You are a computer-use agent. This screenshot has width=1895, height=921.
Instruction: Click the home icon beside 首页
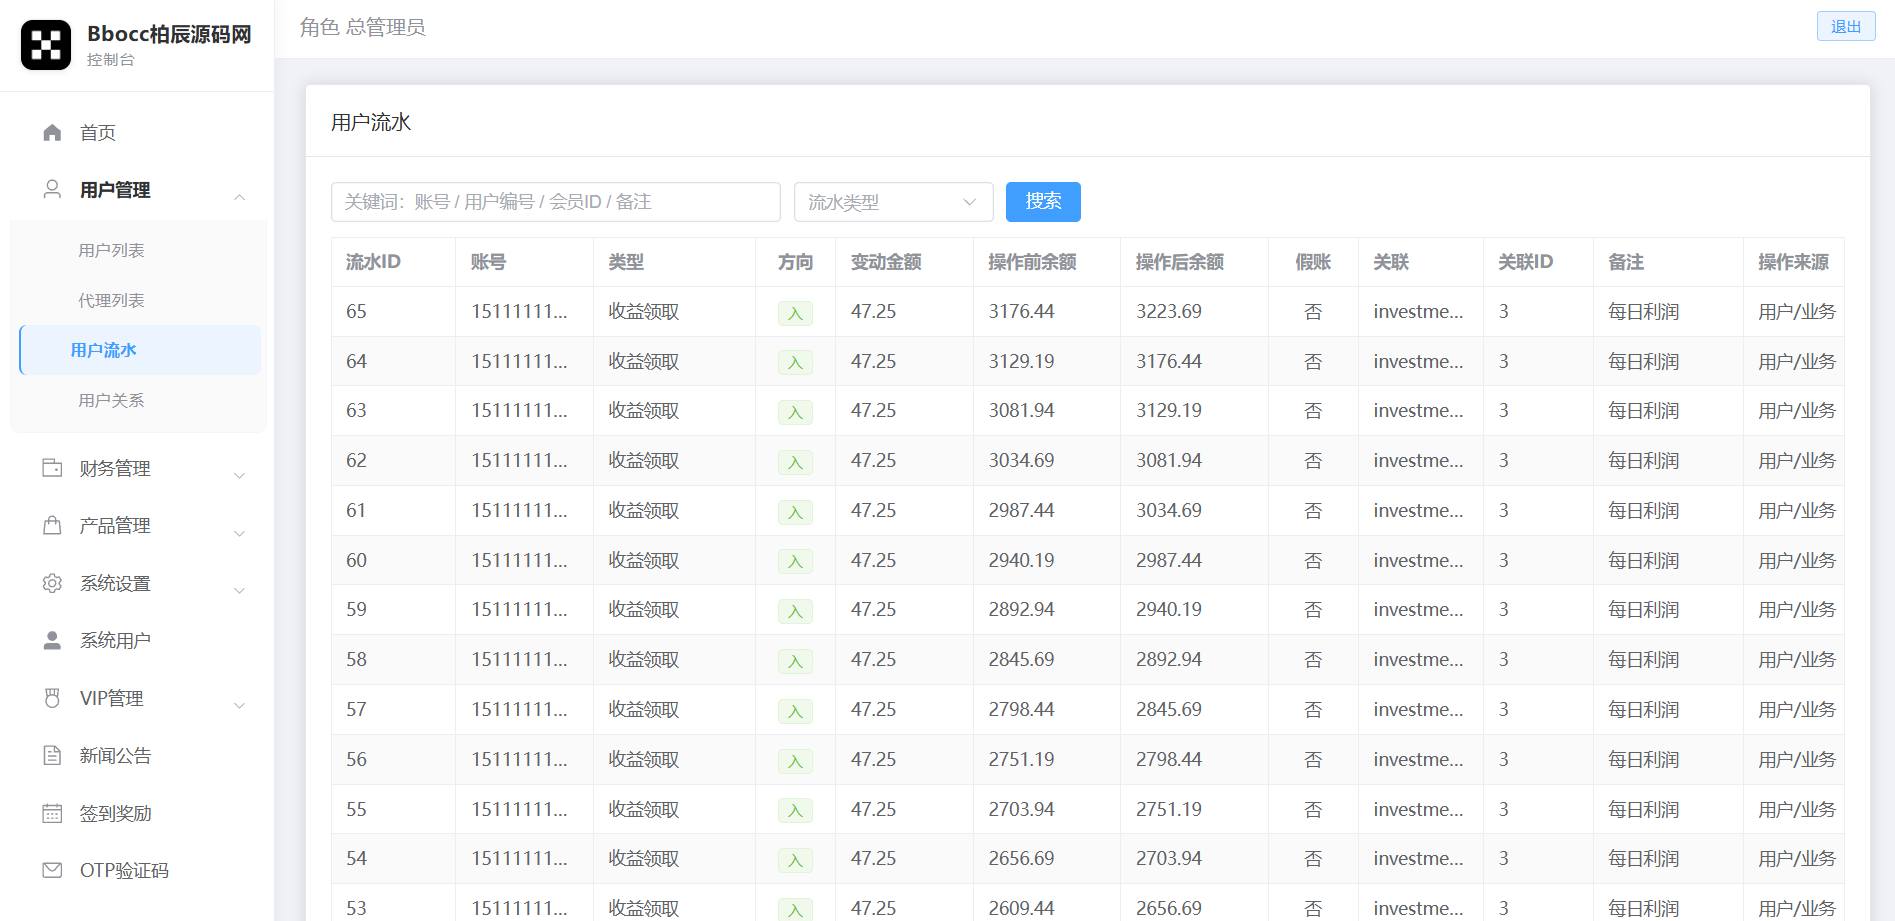(x=53, y=133)
